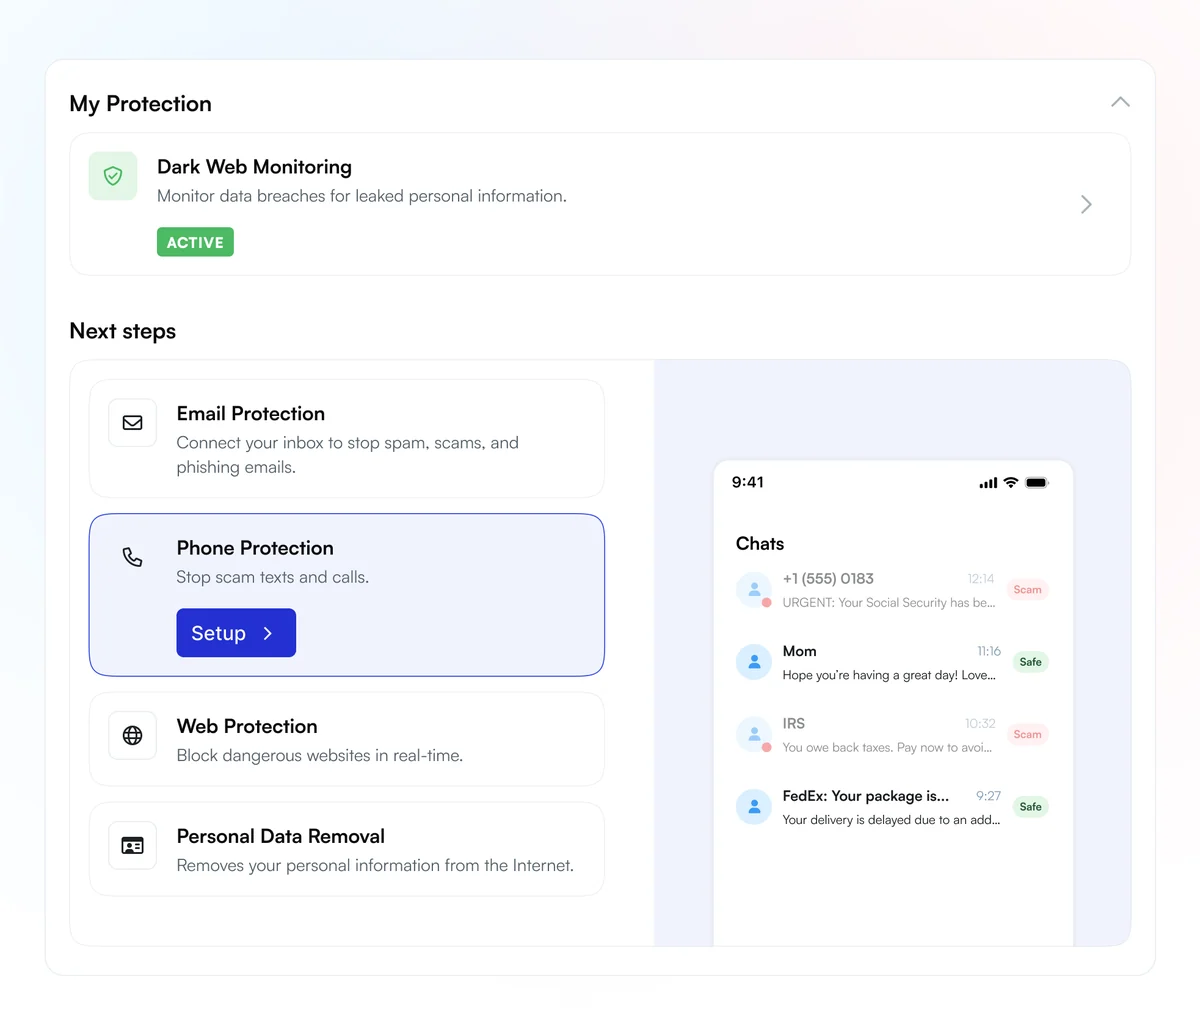
Task: Click "Block dangerous websites in real-time." text
Action: 320,756
